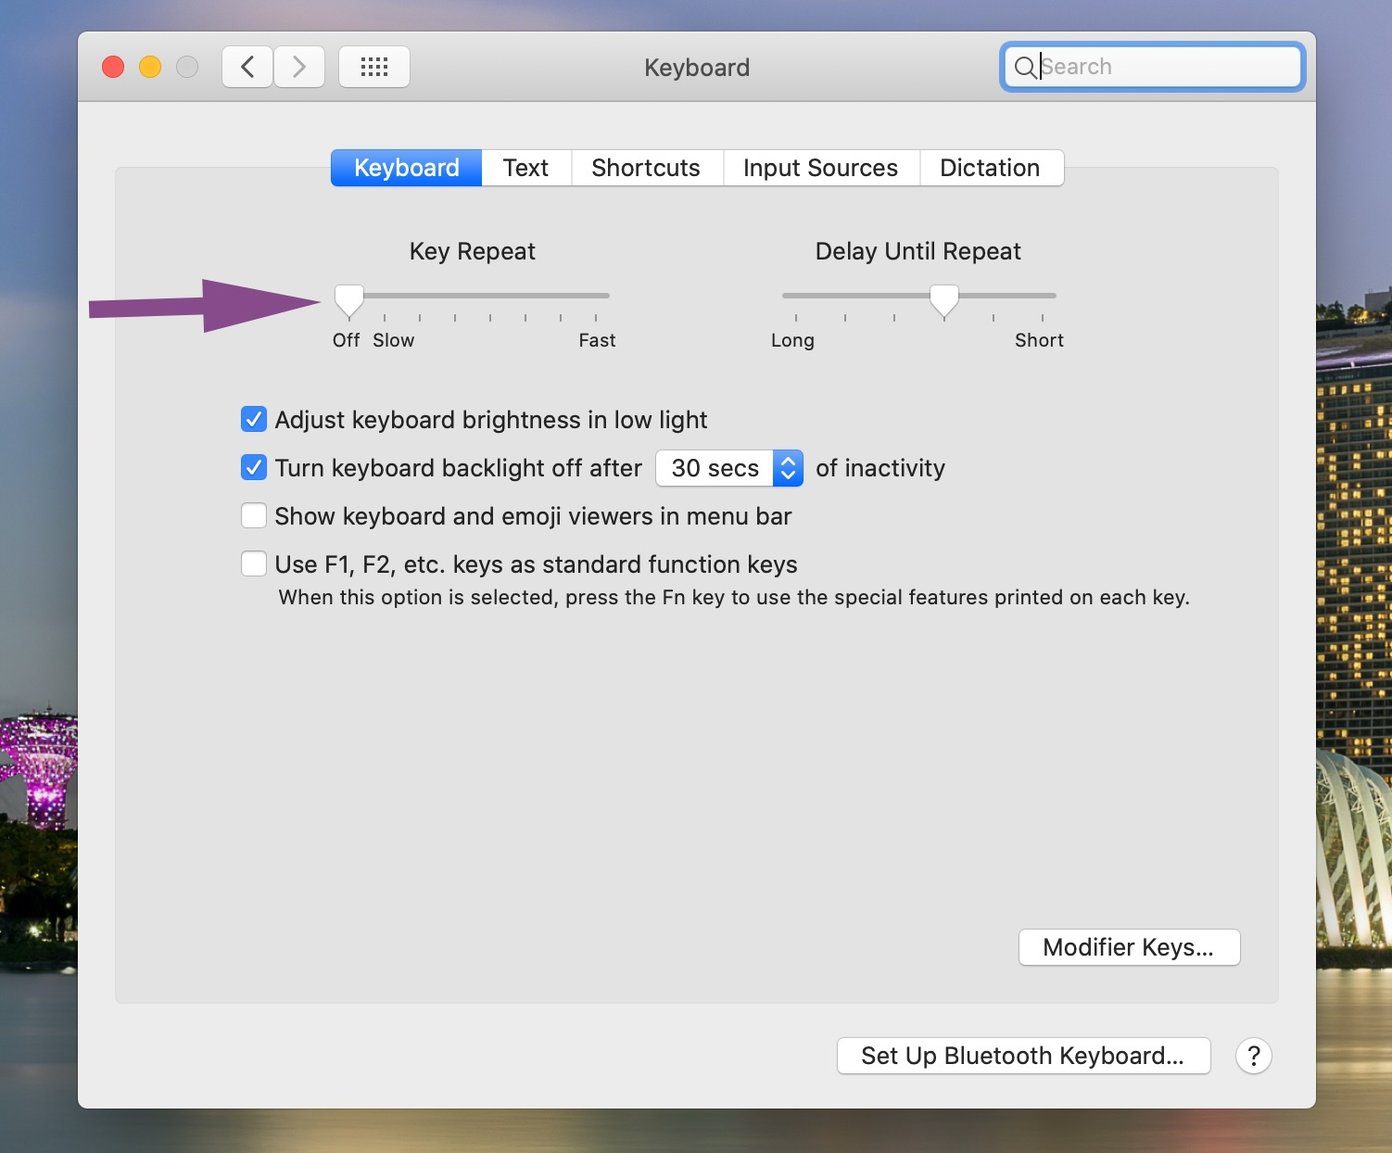Switch to the Text tab

pyautogui.click(x=526, y=168)
